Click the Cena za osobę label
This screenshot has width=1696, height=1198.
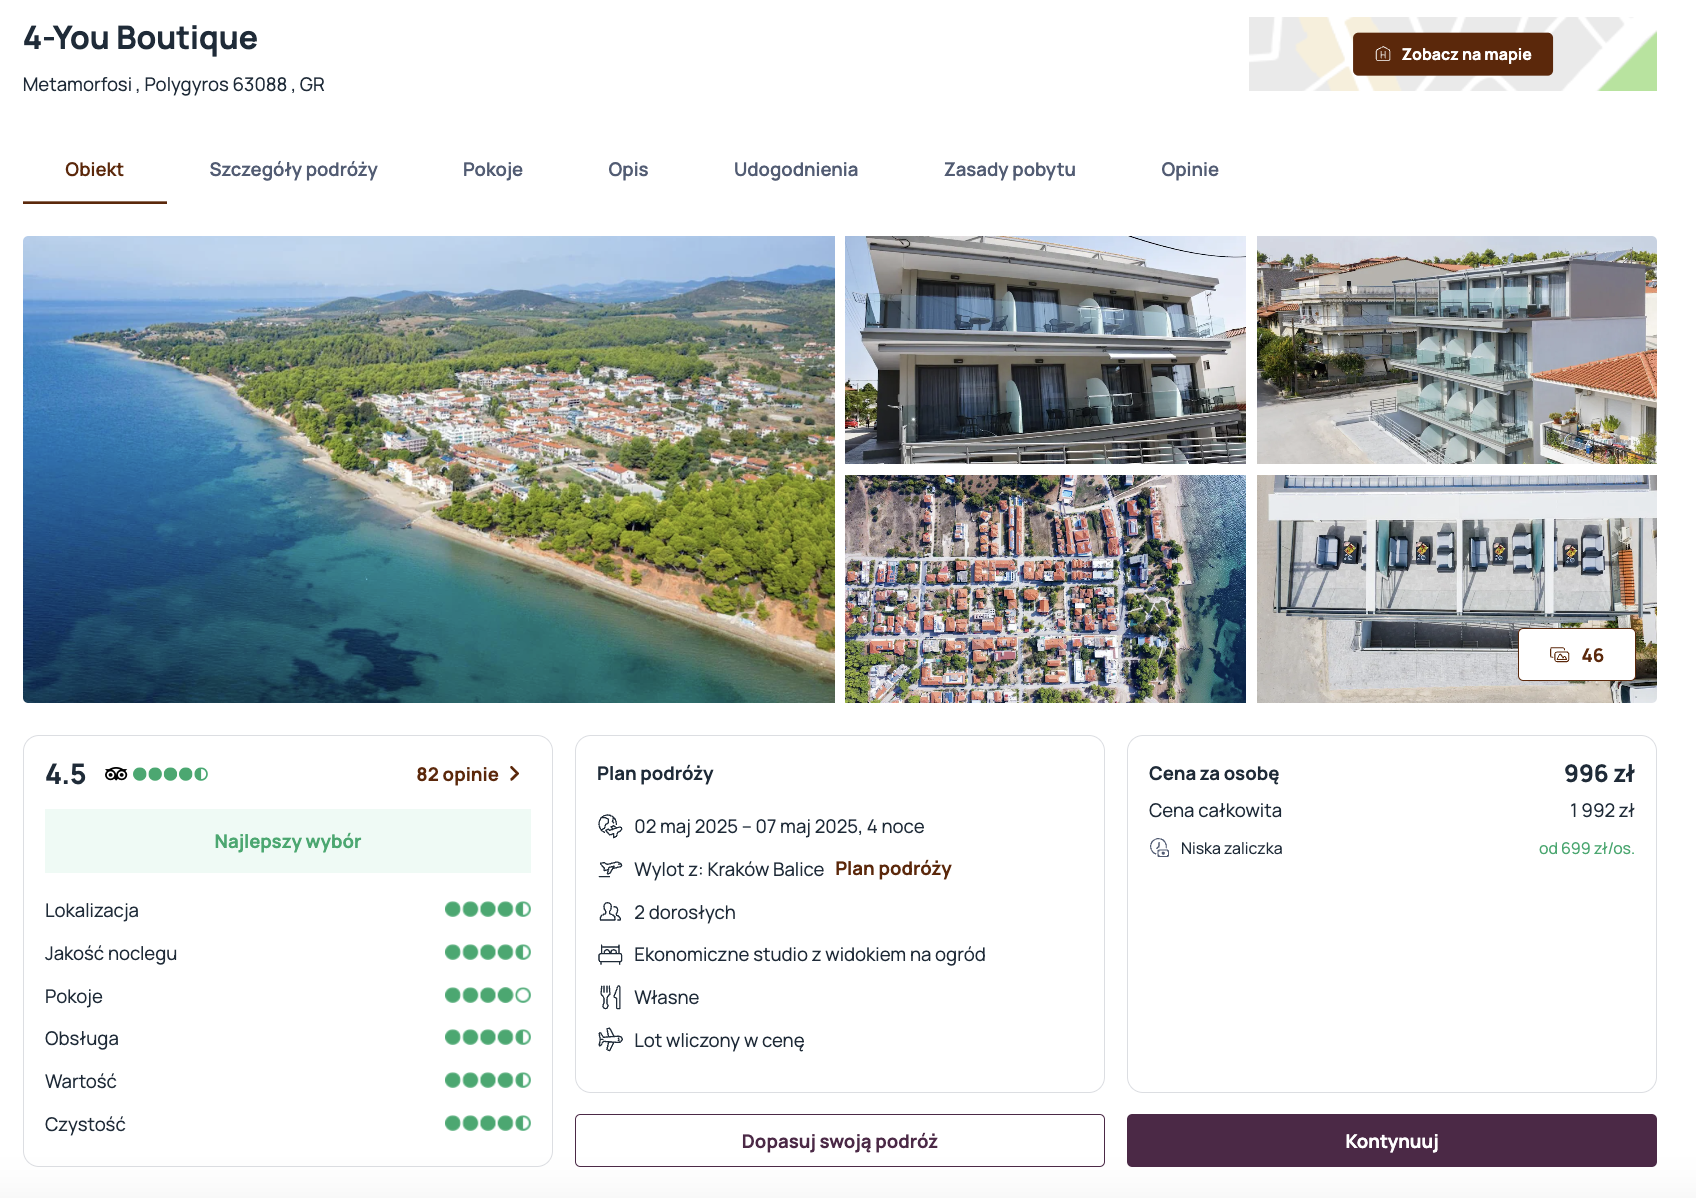[x=1214, y=773]
